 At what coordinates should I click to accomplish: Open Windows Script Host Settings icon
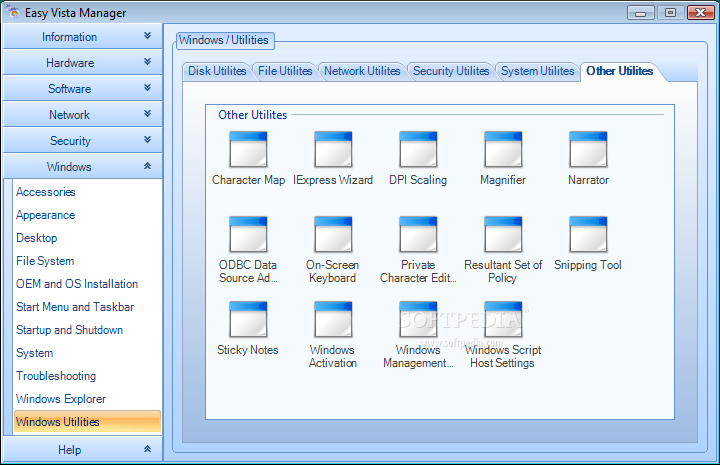tap(503, 319)
